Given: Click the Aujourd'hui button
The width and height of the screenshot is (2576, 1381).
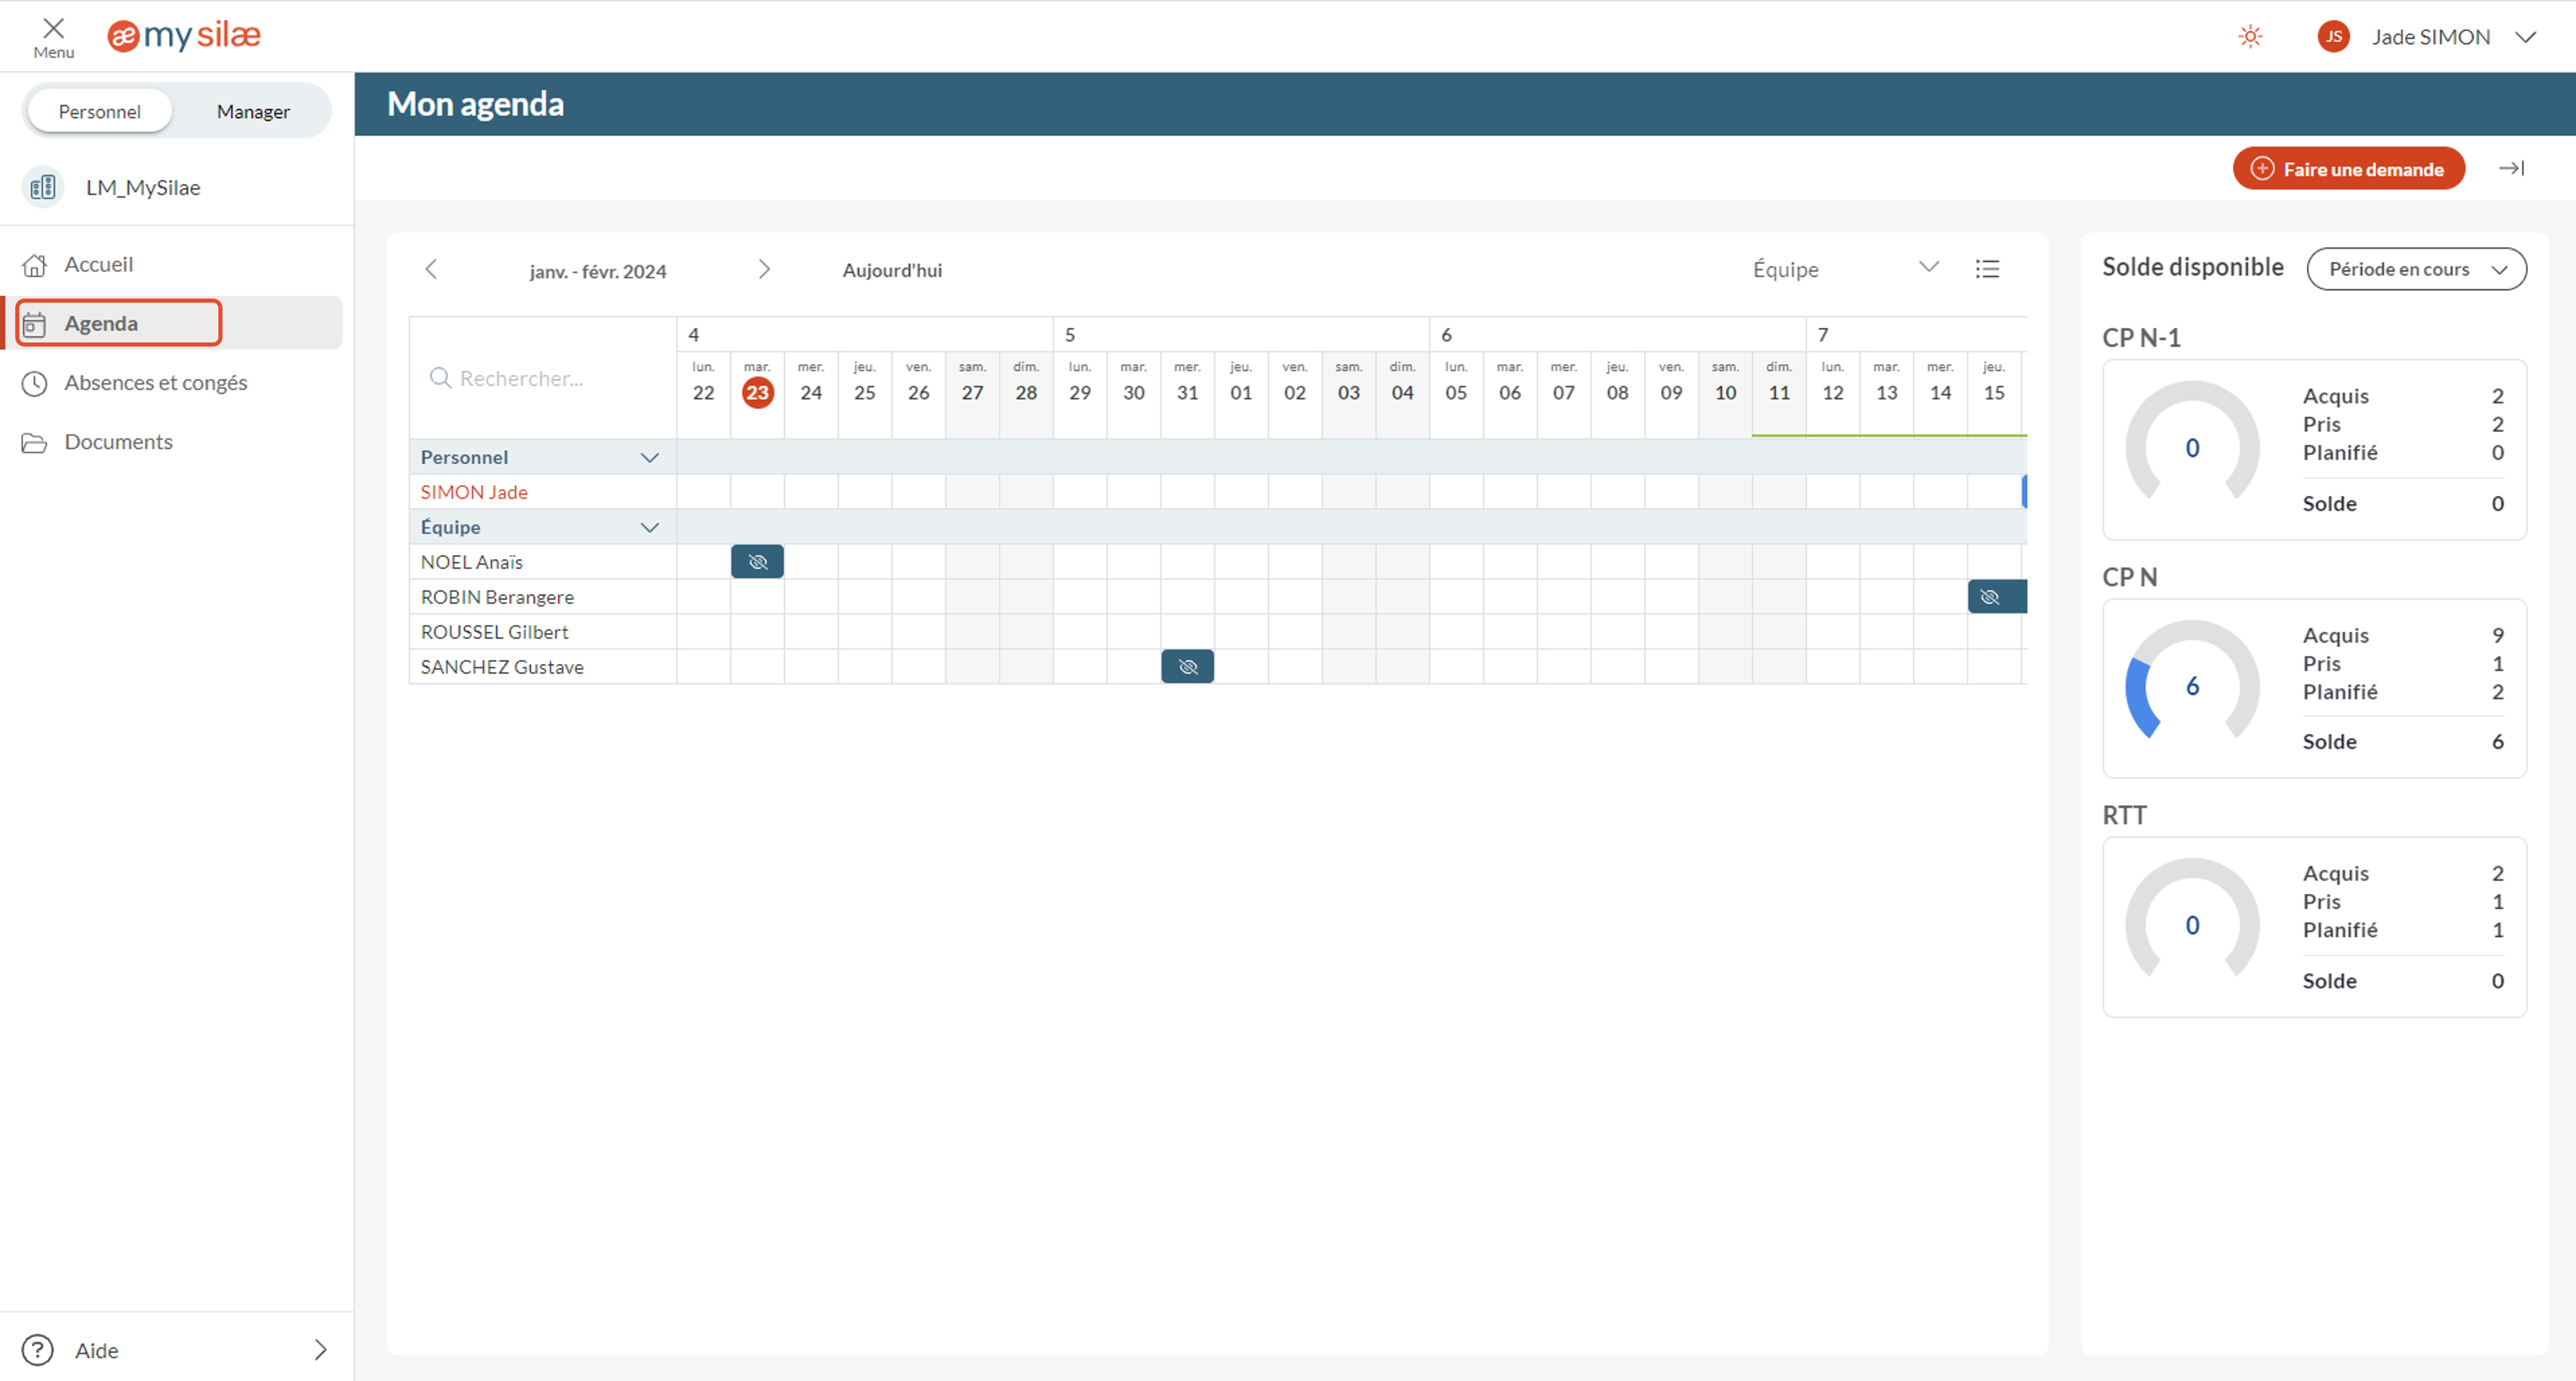Looking at the screenshot, I should (892, 270).
